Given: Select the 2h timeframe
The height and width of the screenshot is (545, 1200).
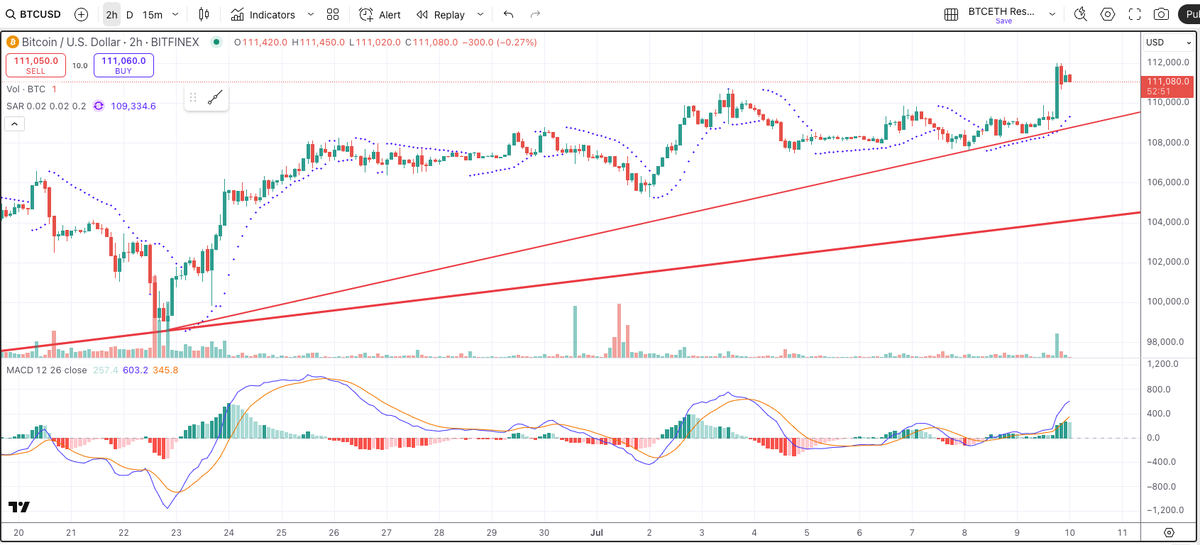Looking at the screenshot, I should click(111, 15).
